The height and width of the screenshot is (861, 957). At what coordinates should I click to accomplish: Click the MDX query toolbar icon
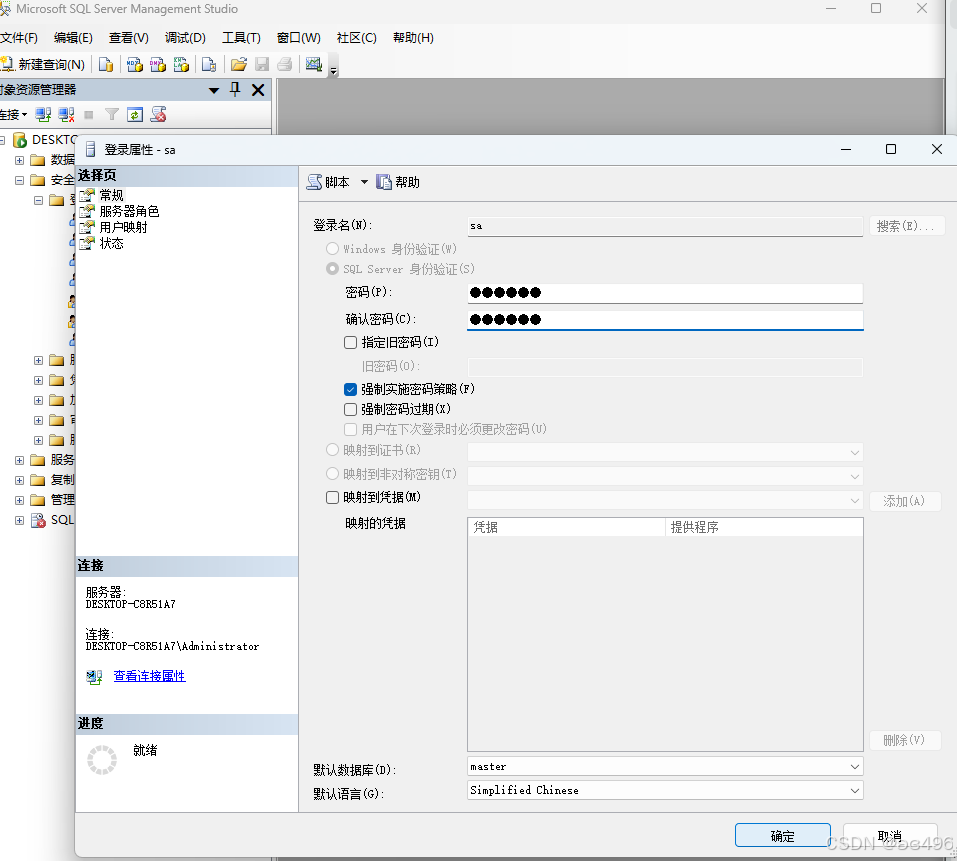(x=134, y=64)
